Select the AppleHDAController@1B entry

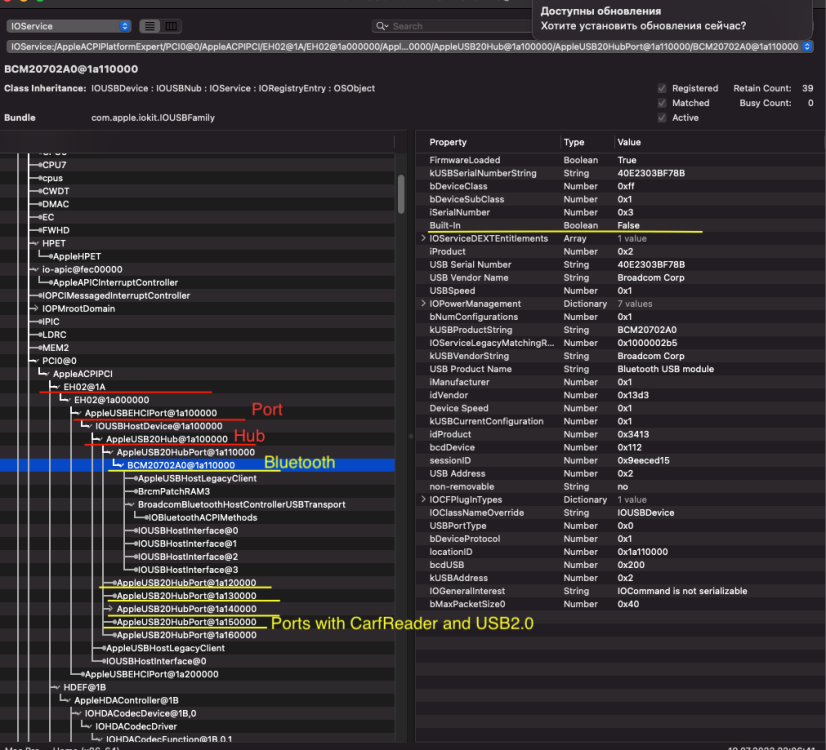point(126,700)
